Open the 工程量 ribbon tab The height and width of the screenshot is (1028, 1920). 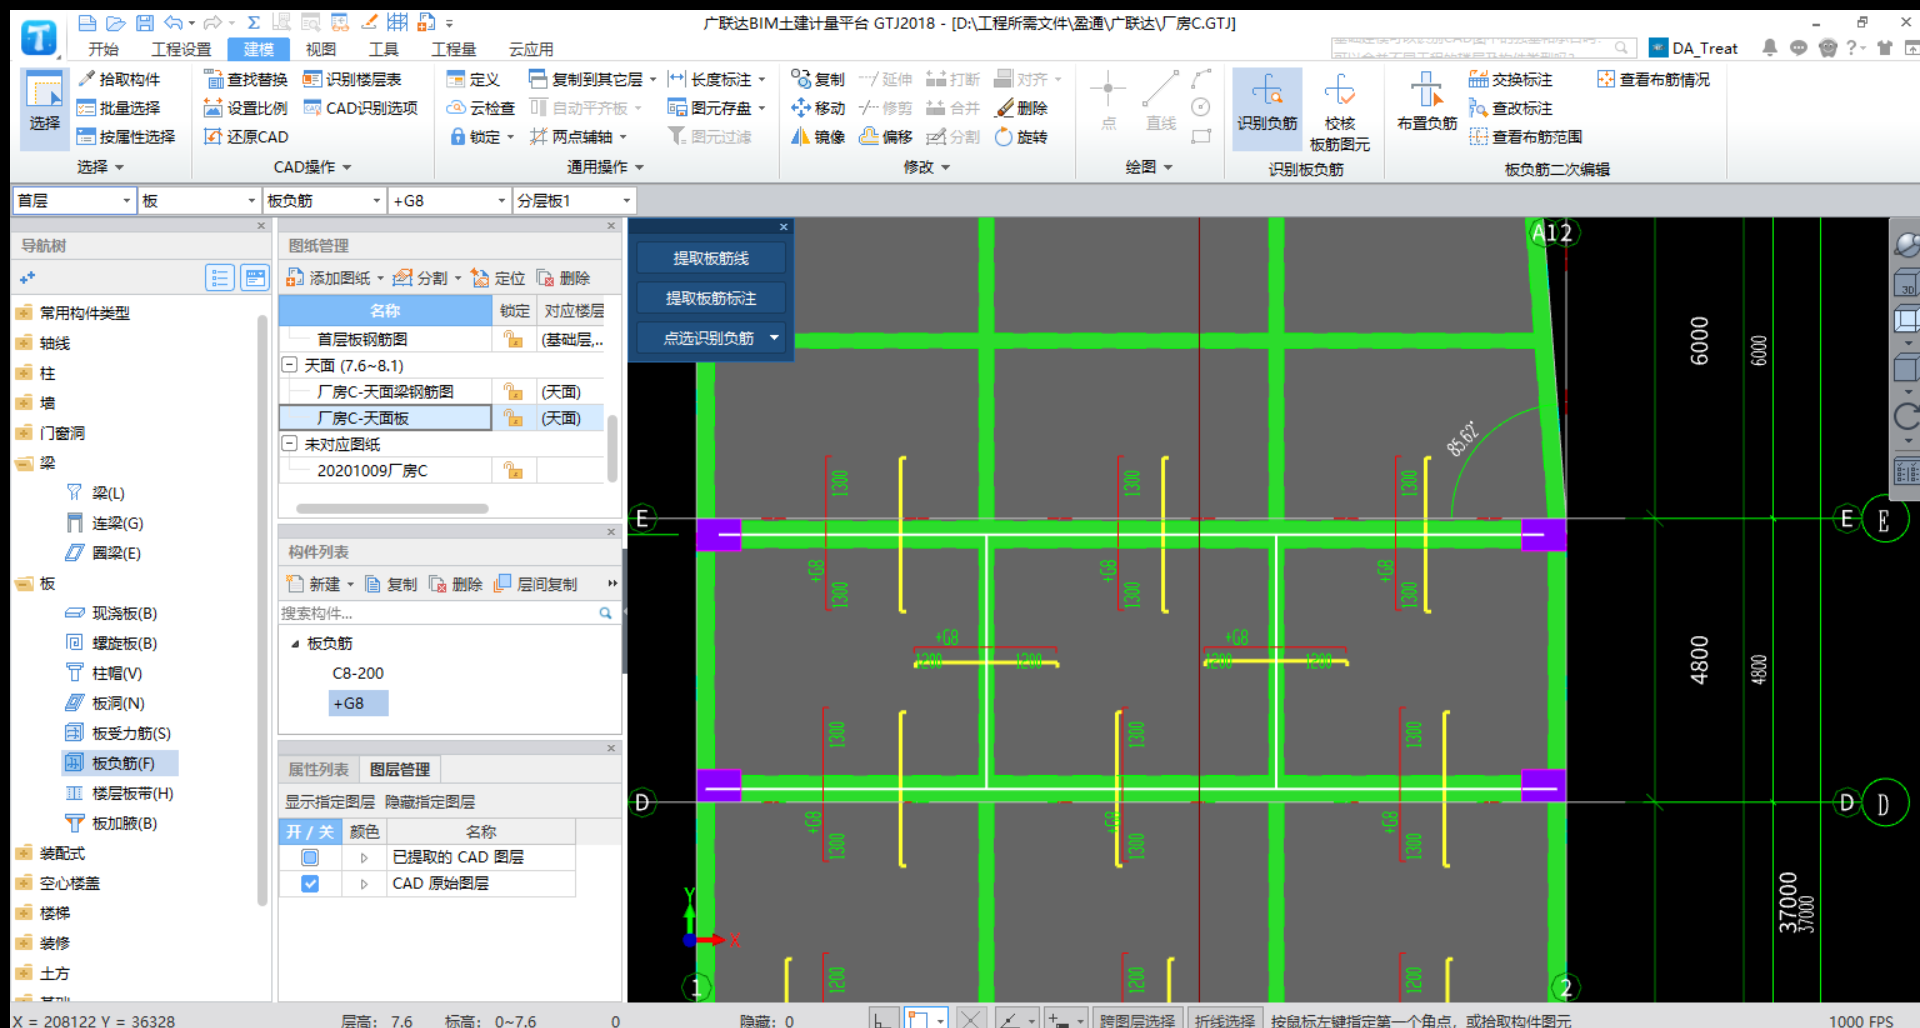coord(453,49)
